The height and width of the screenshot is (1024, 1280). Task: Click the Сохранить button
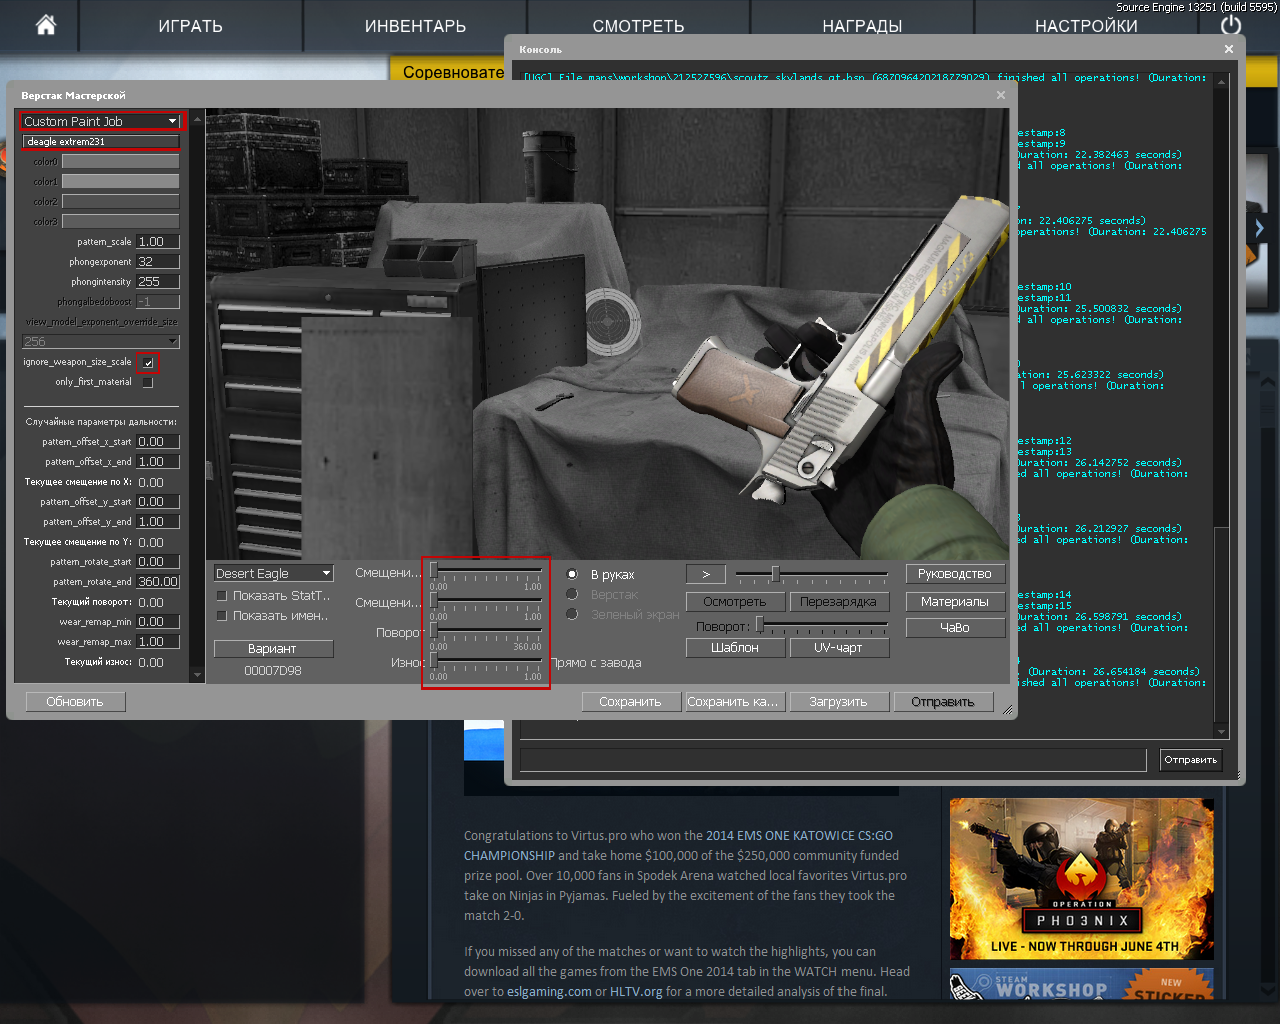click(x=630, y=701)
